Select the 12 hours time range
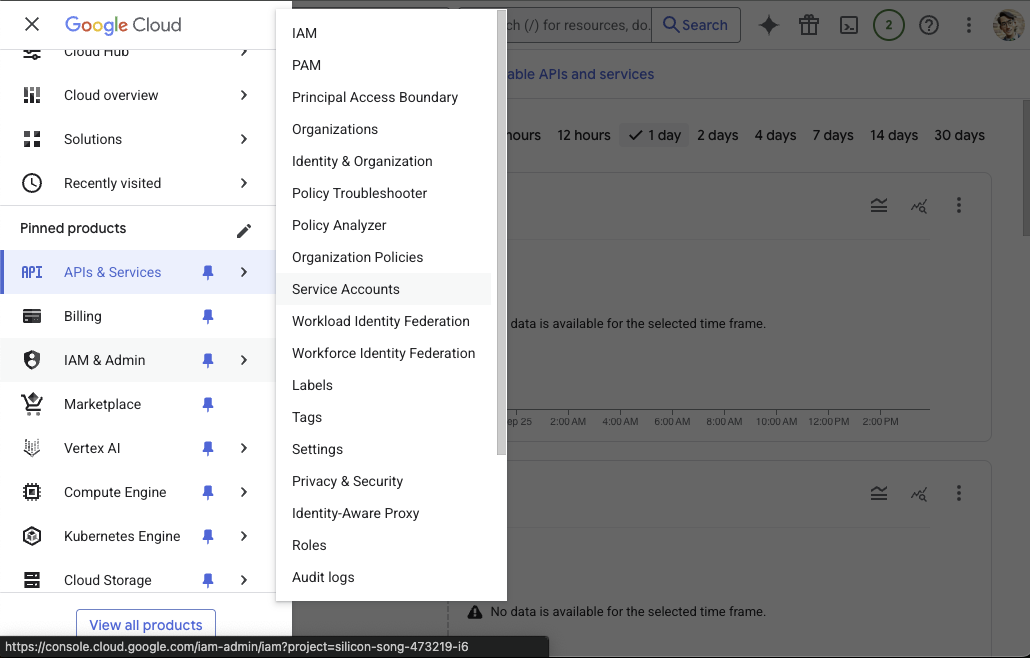Image resolution: width=1030 pixels, height=658 pixels. [x=584, y=135]
